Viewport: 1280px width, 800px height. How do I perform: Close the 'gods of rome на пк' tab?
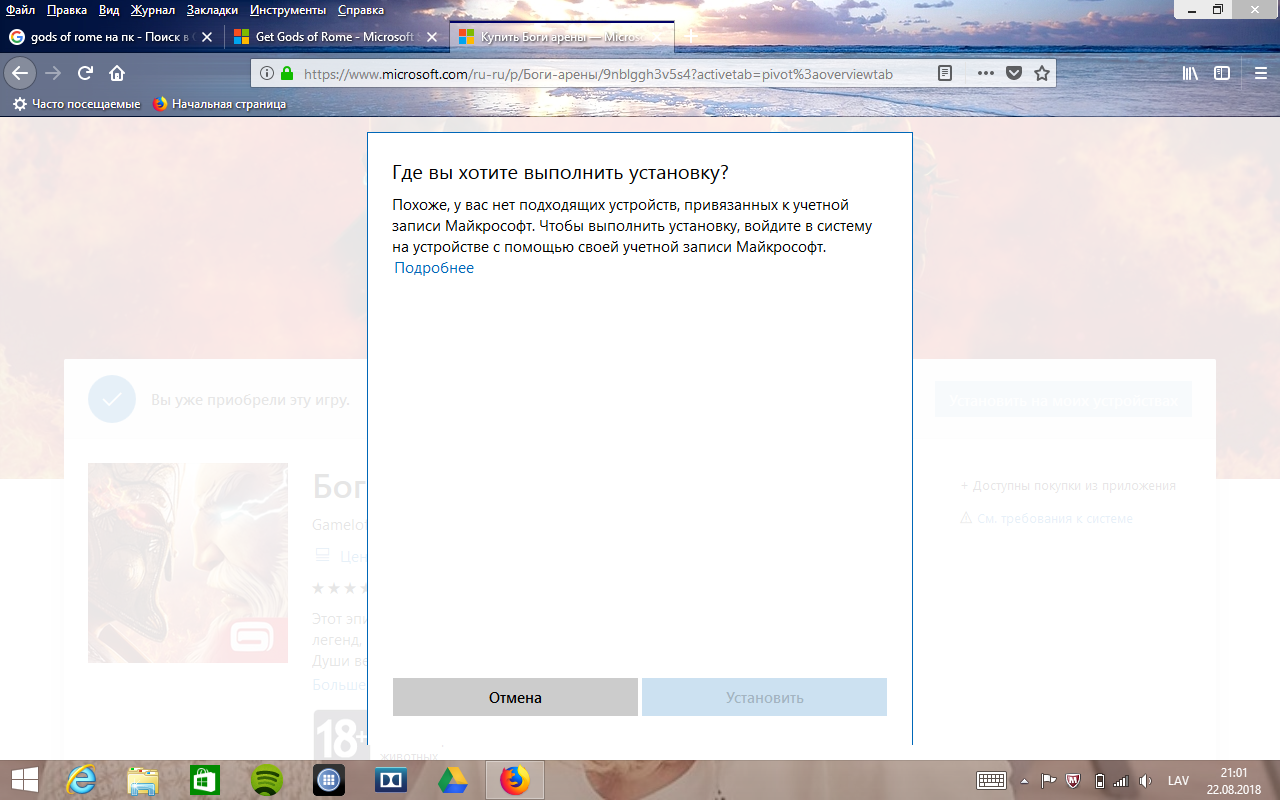point(207,37)
